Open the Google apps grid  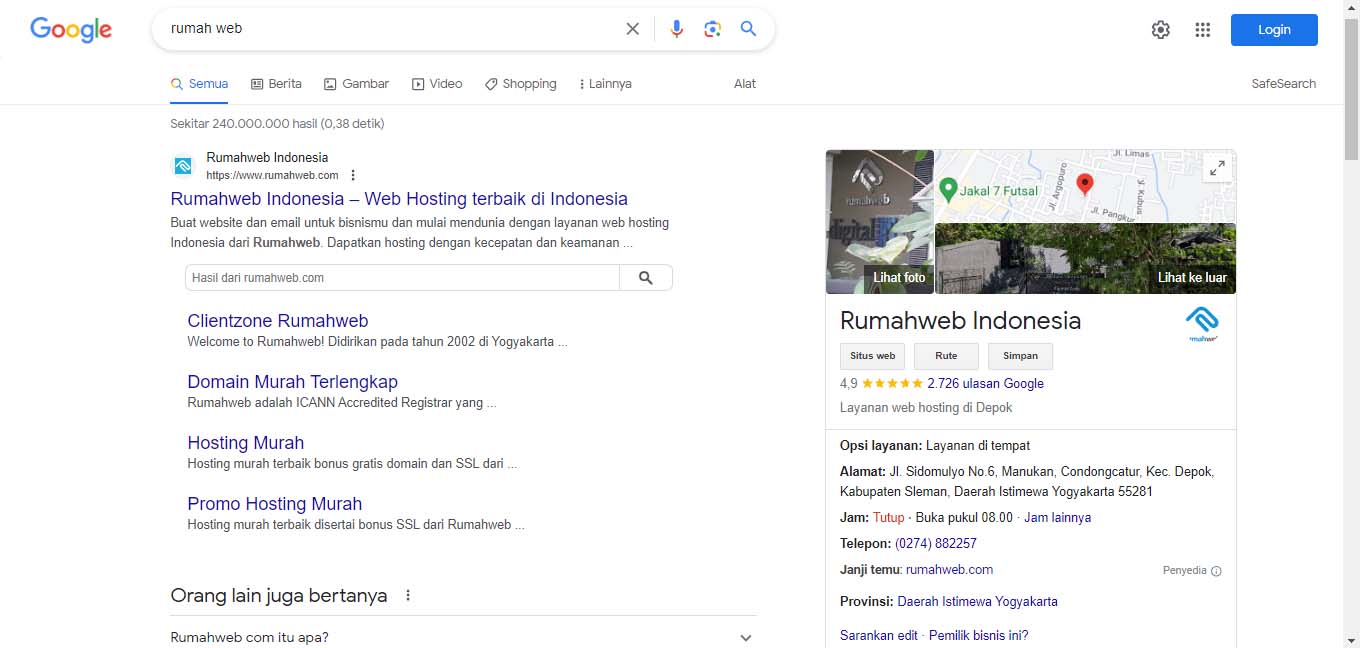(1203, 30)
